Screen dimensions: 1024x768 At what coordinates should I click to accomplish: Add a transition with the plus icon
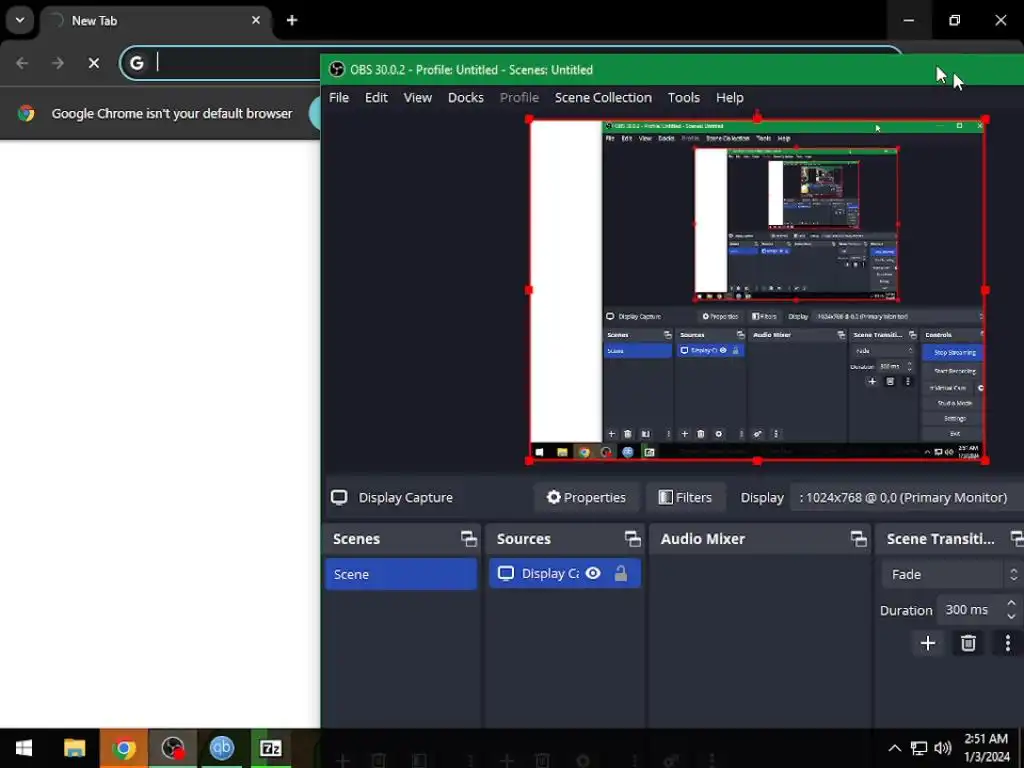pos(927,643)
